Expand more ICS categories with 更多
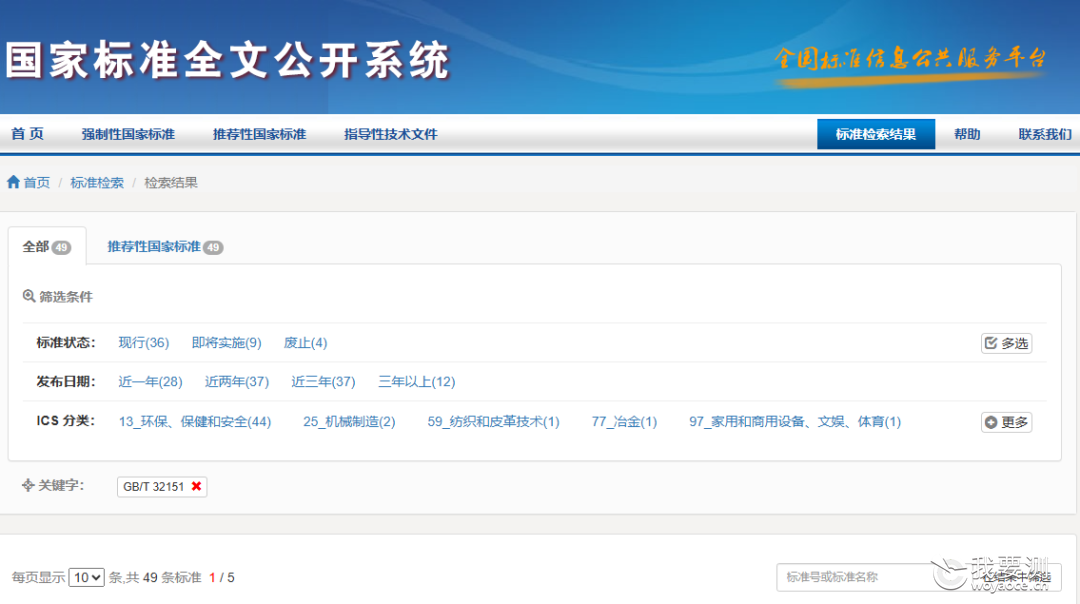This screenshot has width=1080, height=604. (1006, 421)
